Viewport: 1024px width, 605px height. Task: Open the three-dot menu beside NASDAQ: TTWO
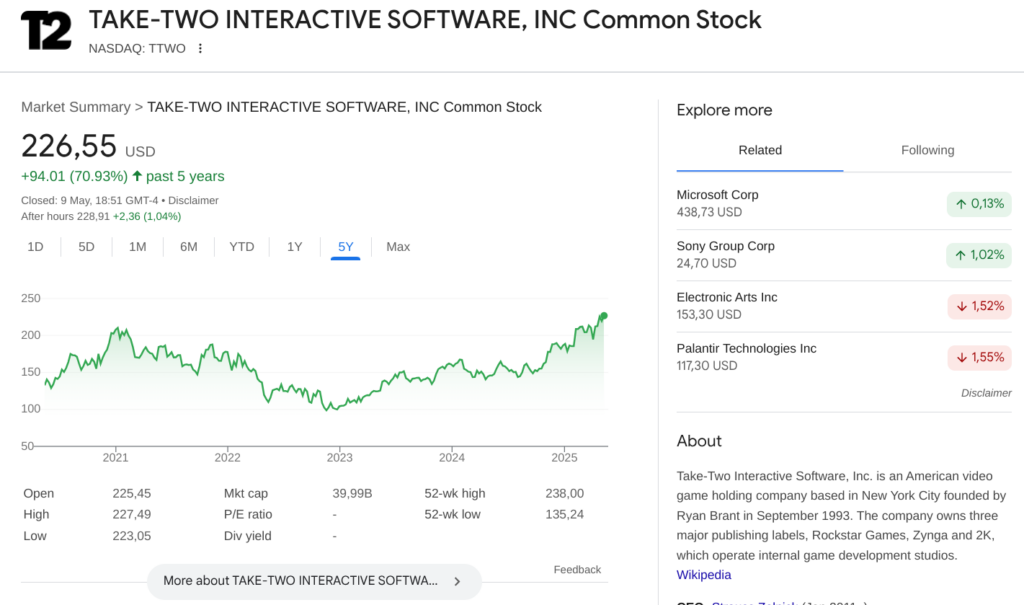[x=200, y=48]
